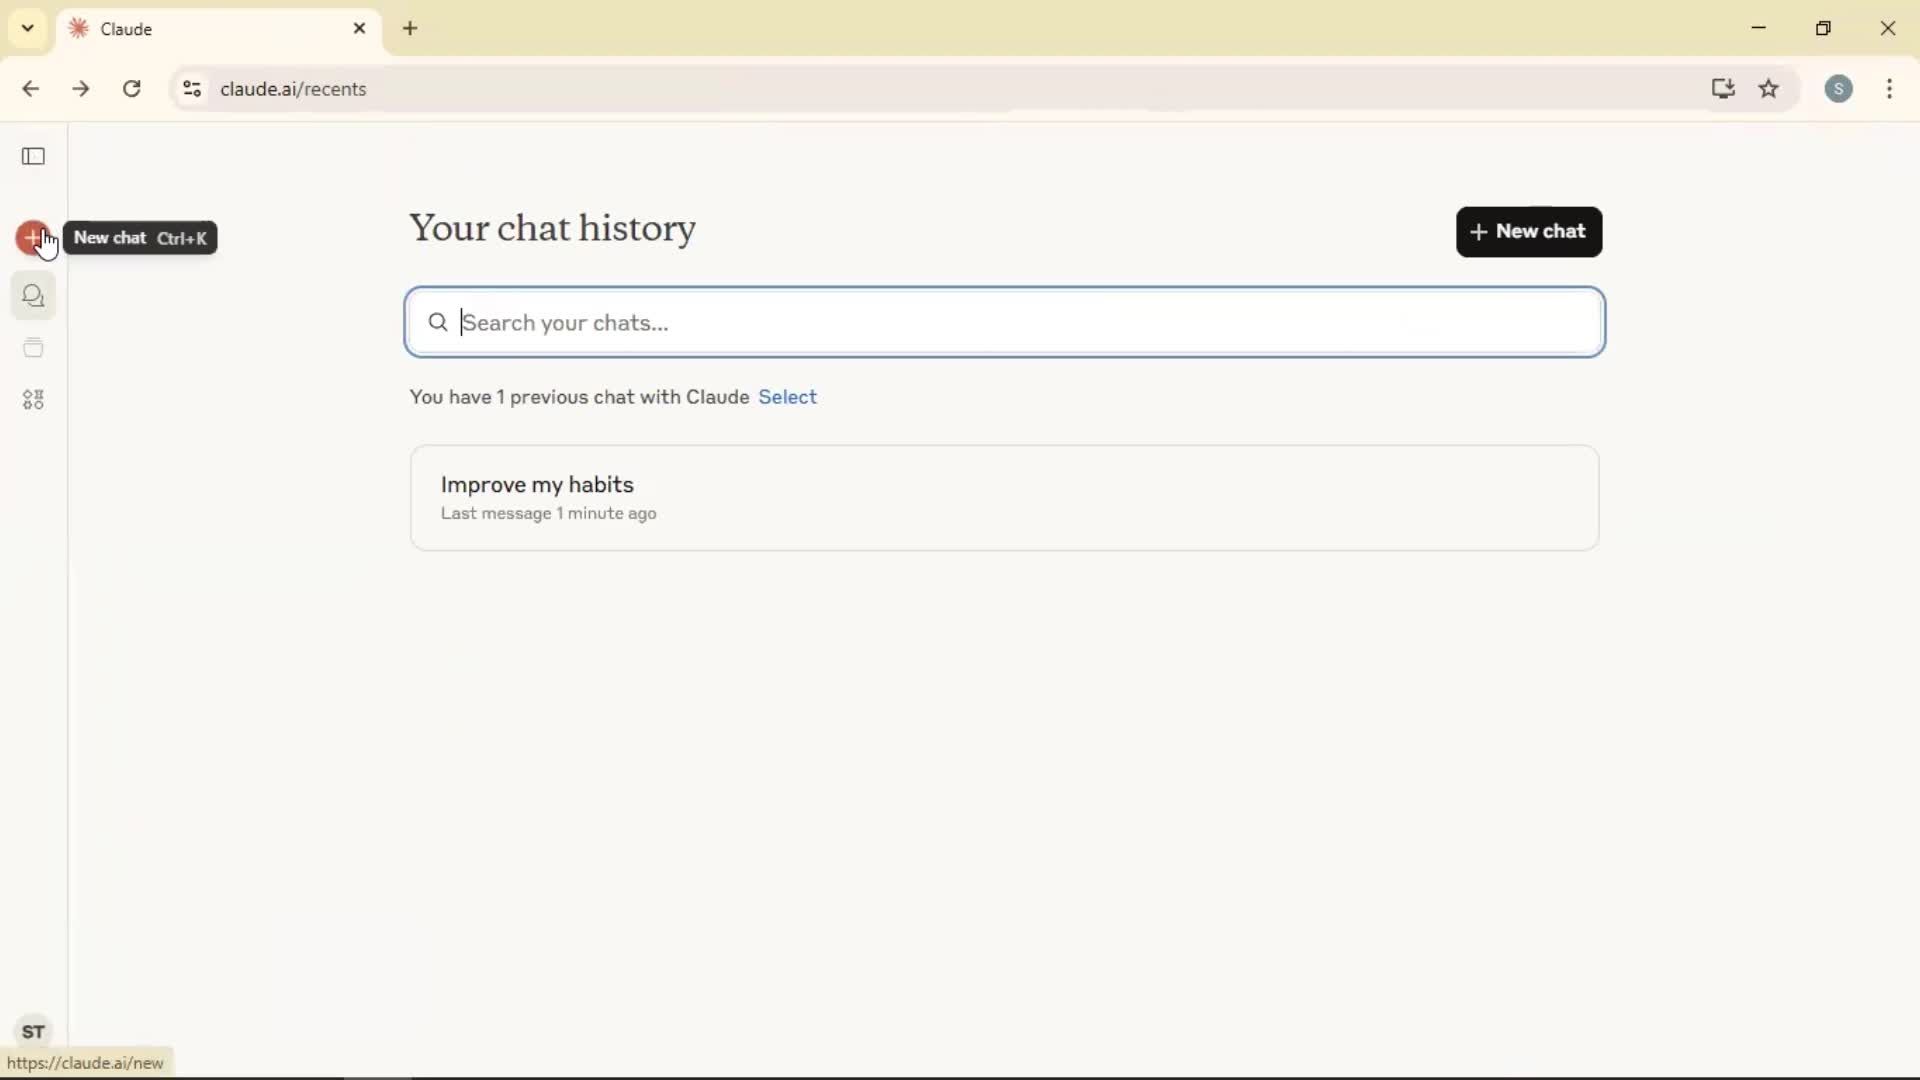Bookmark this page with the star icon
Screen dimensions: 1920x1080
(1769, 89)
